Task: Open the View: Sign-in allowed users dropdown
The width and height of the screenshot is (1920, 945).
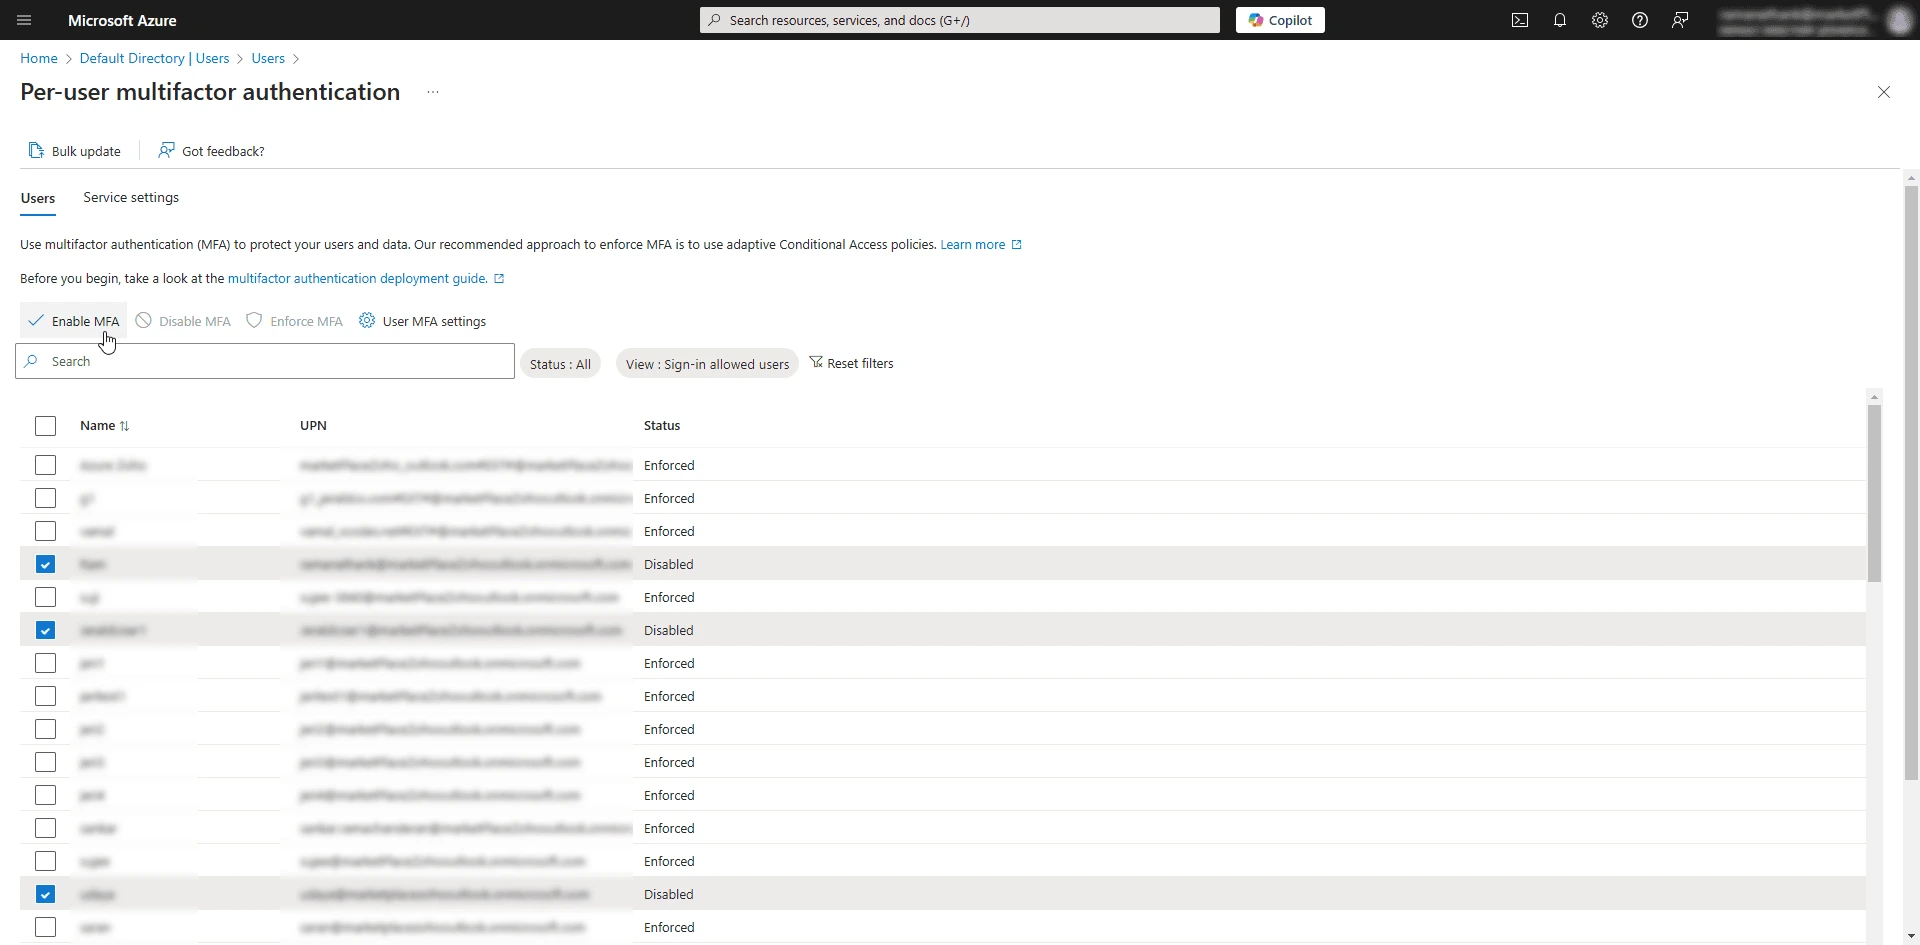Action: pyautogui.click(x=706, y=363)
